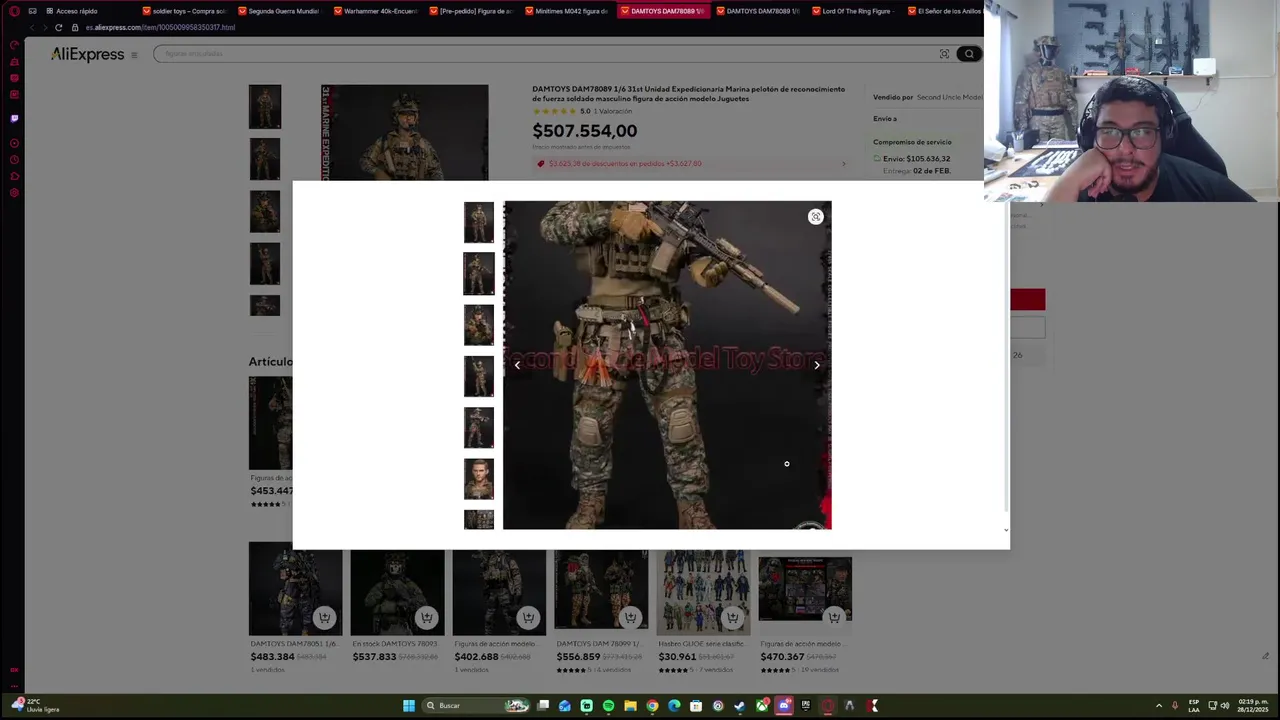This screenshot has height=720, width=1280.
Task: Click the price $507.554,00
Action: [585, 131]
